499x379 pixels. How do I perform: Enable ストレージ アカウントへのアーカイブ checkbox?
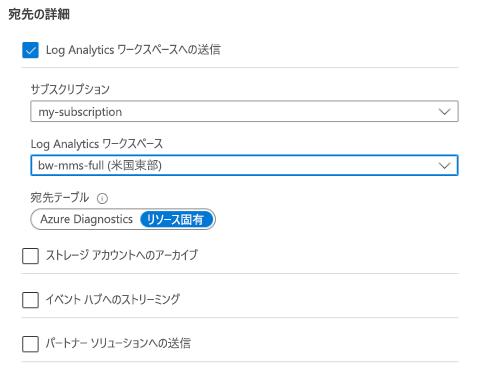[x=30, y=256]
